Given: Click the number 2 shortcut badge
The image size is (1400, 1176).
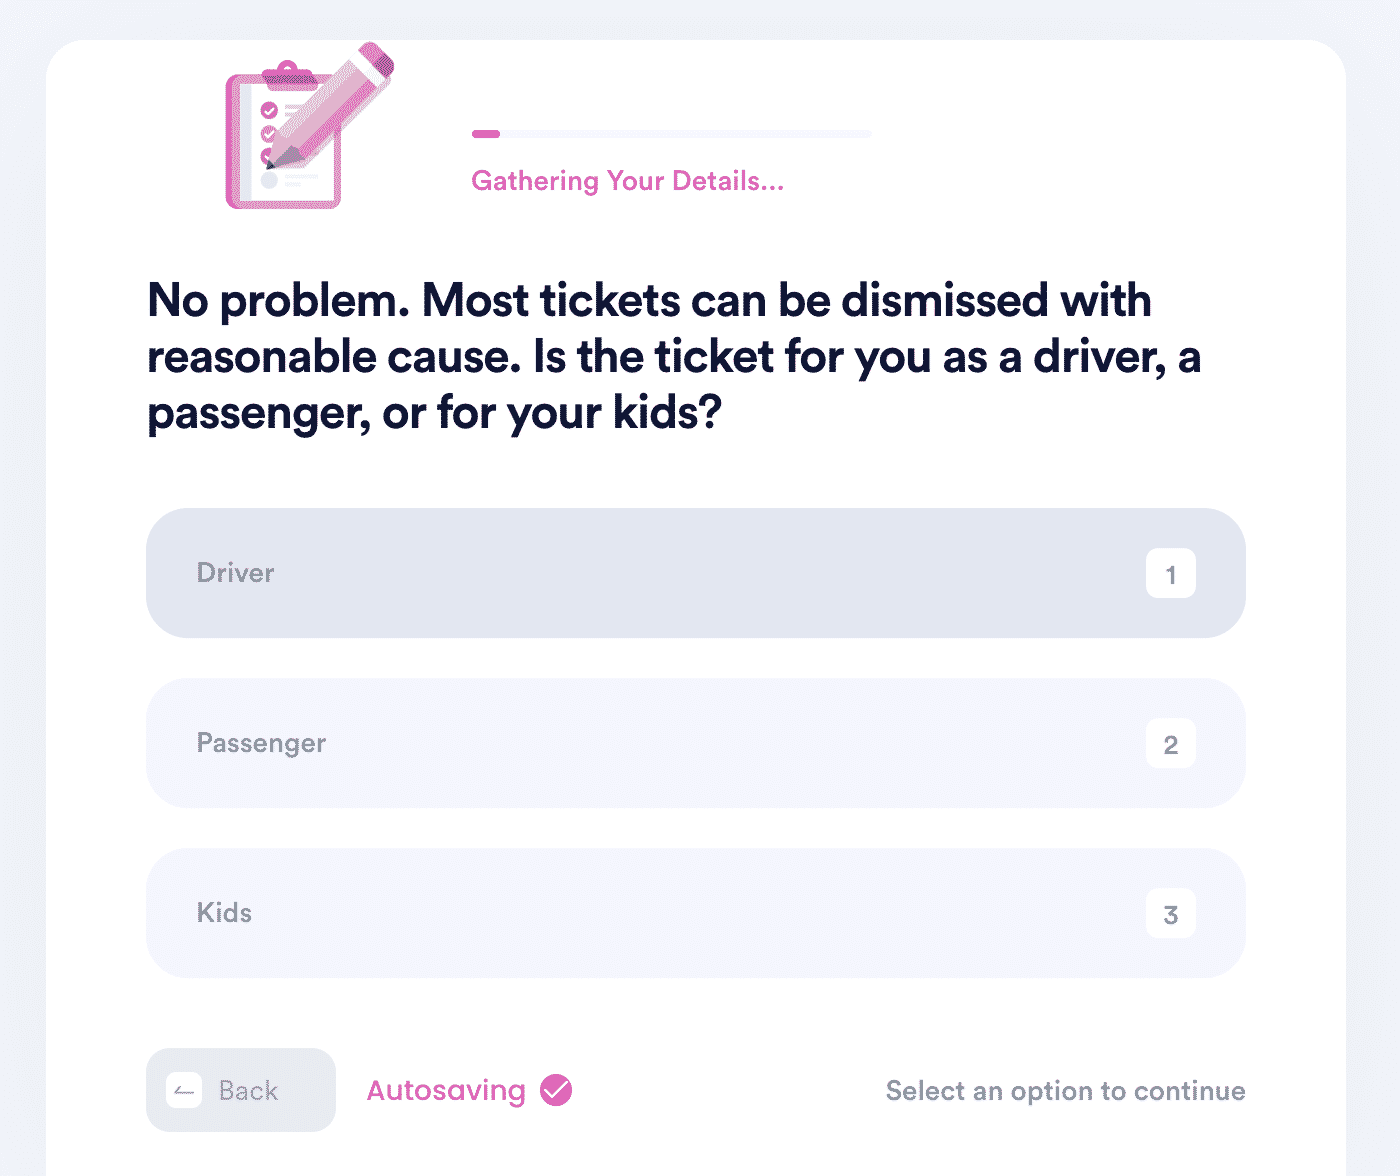Looking at the screenshot, I should [1170, 744].
